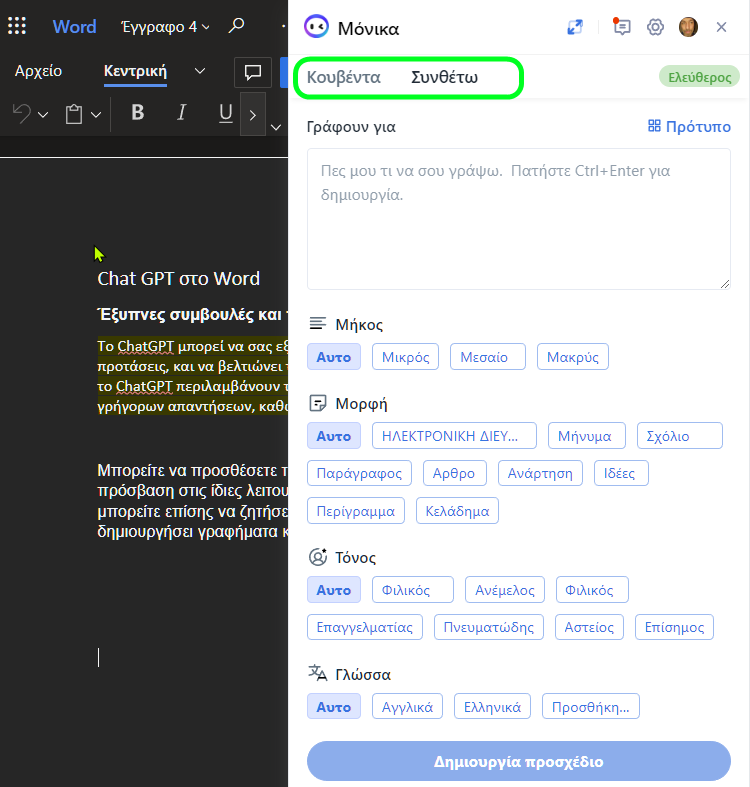Click the undo arrow icon

pos(22,114)
